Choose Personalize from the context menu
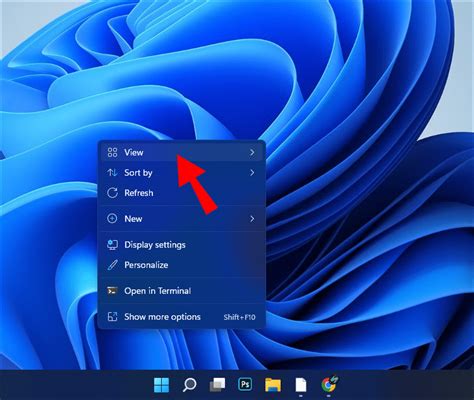This screenshot has height=400, width=474. point(182,265)
